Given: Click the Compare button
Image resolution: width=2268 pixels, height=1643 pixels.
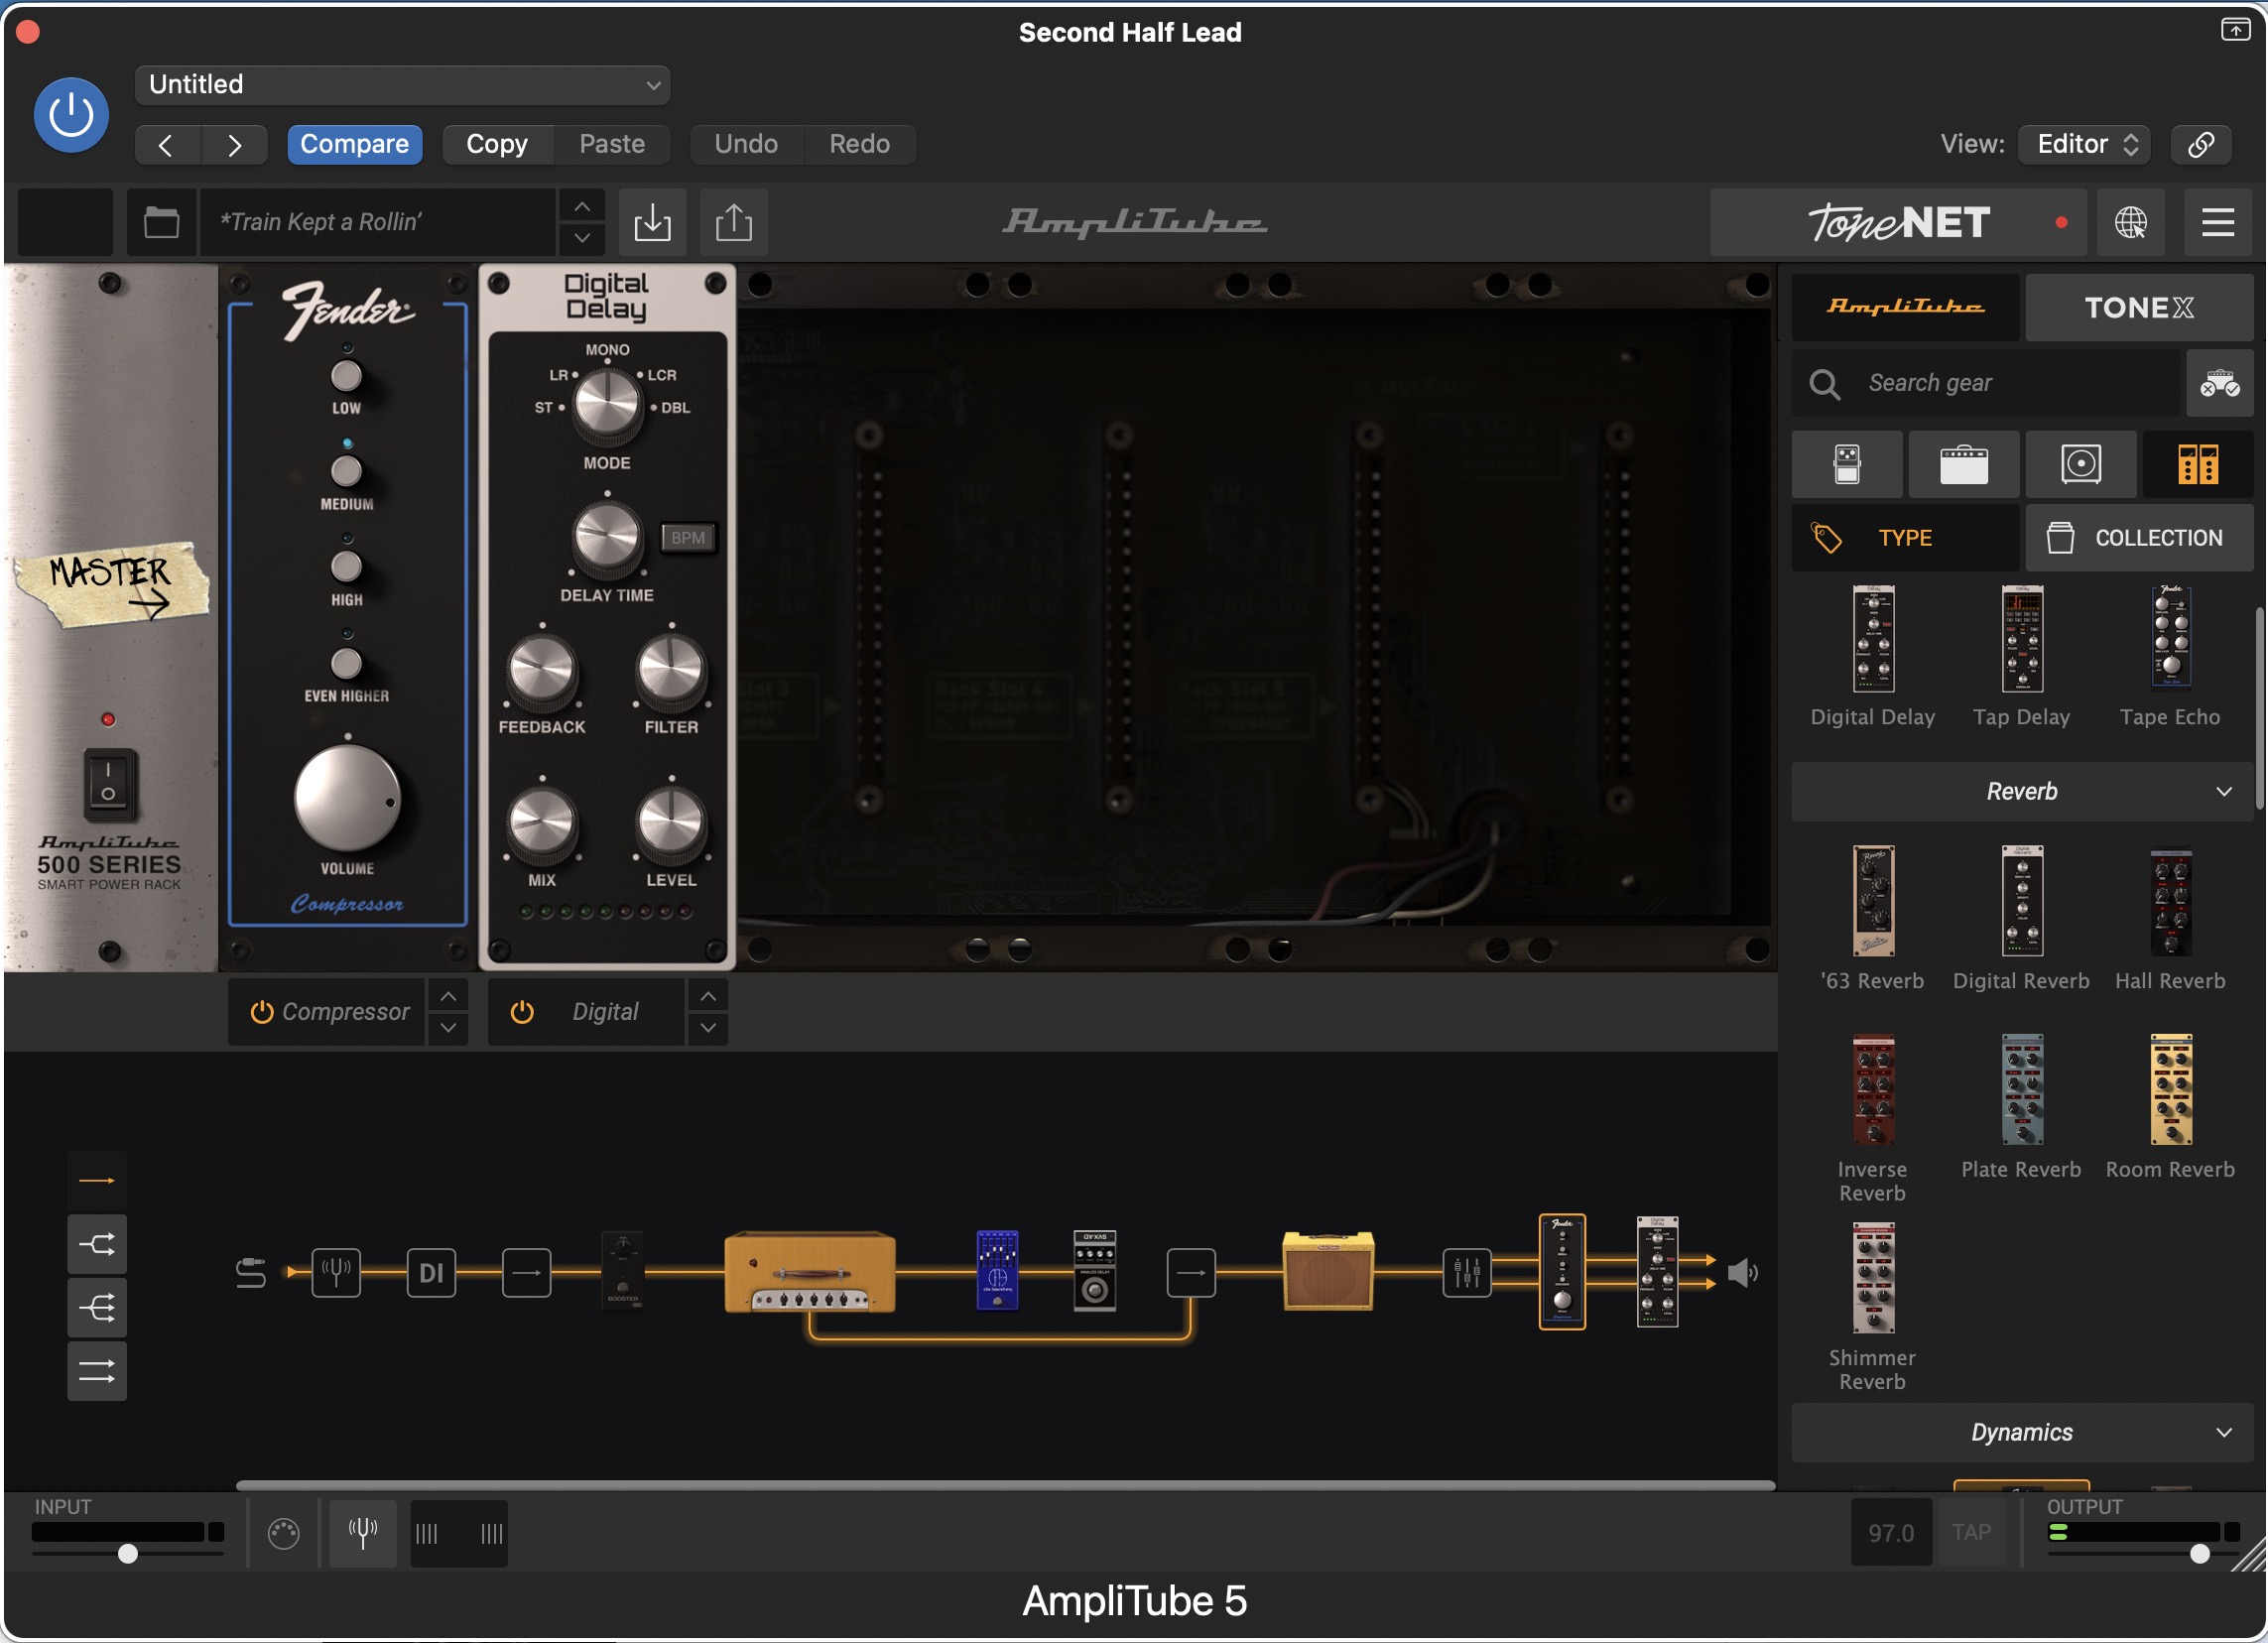Looking at the screenshot, I should click(354, 144).
